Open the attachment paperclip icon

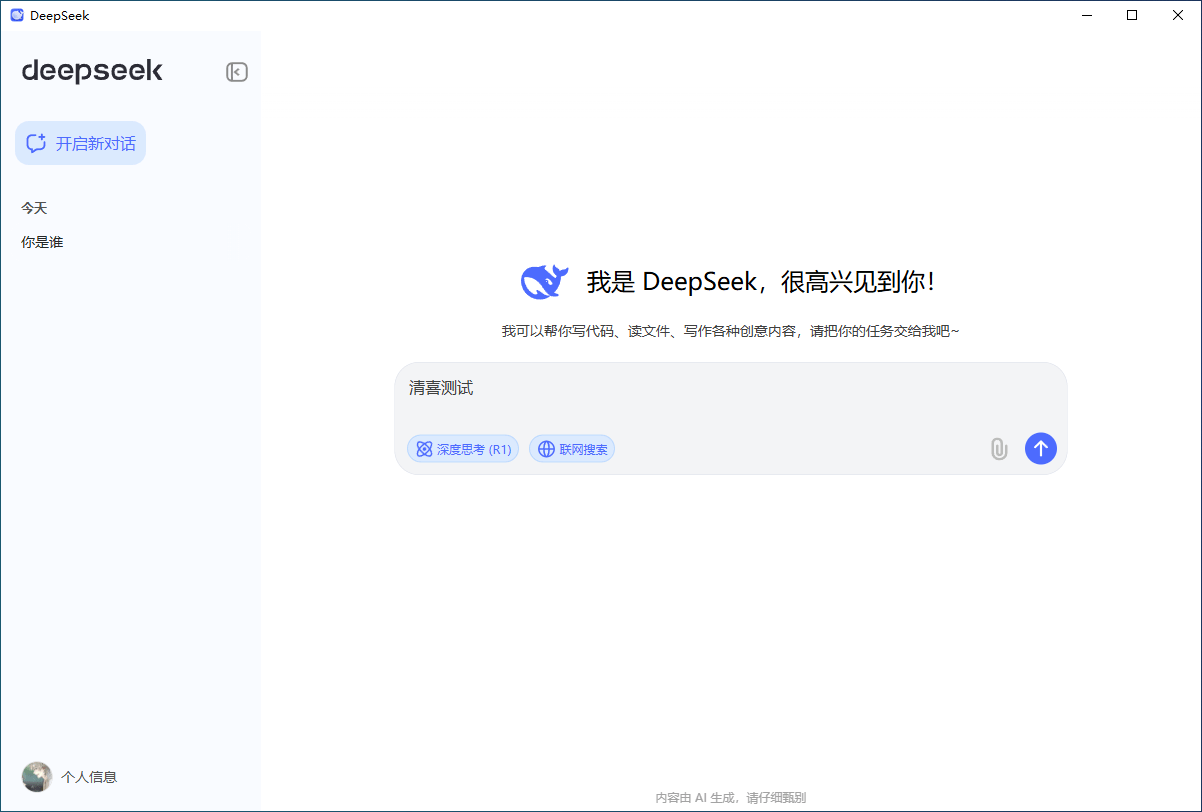click(998, 449)
